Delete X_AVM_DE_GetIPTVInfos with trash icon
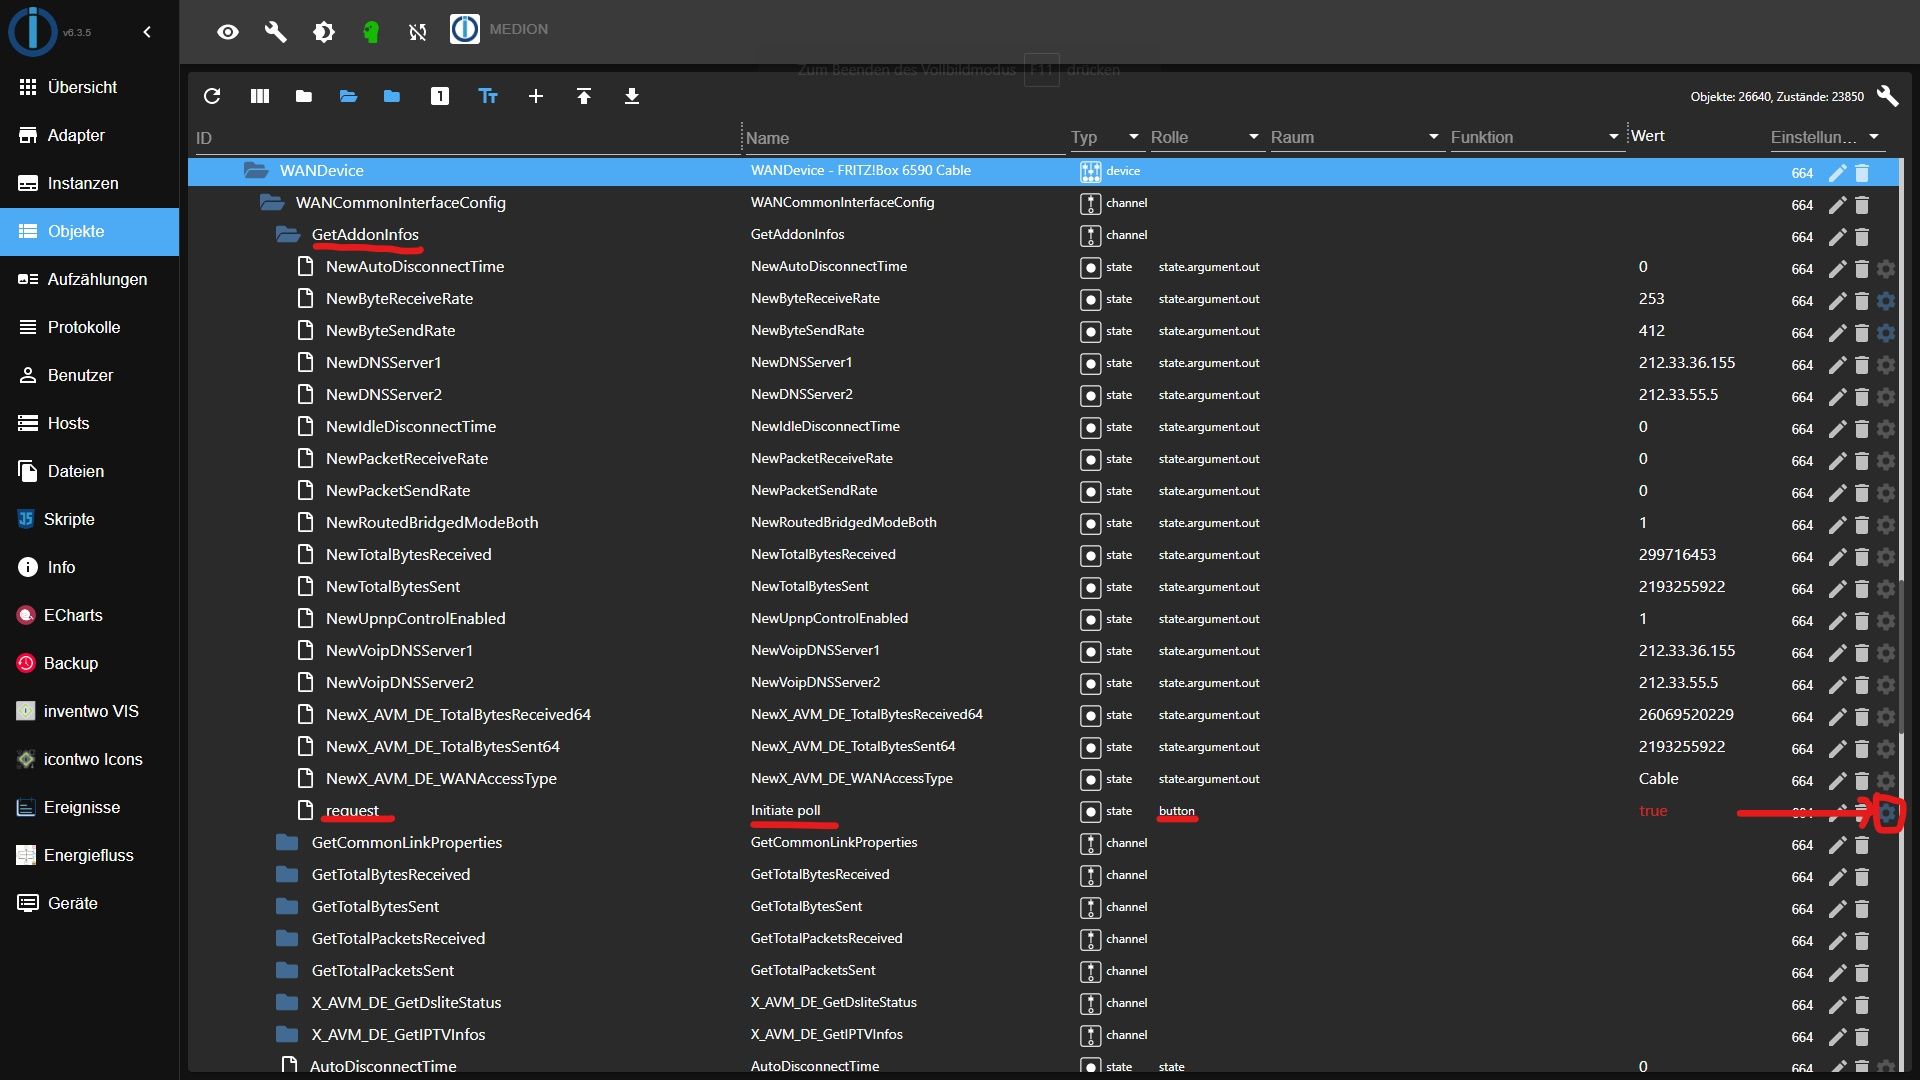 (x=1862, y=1037)
